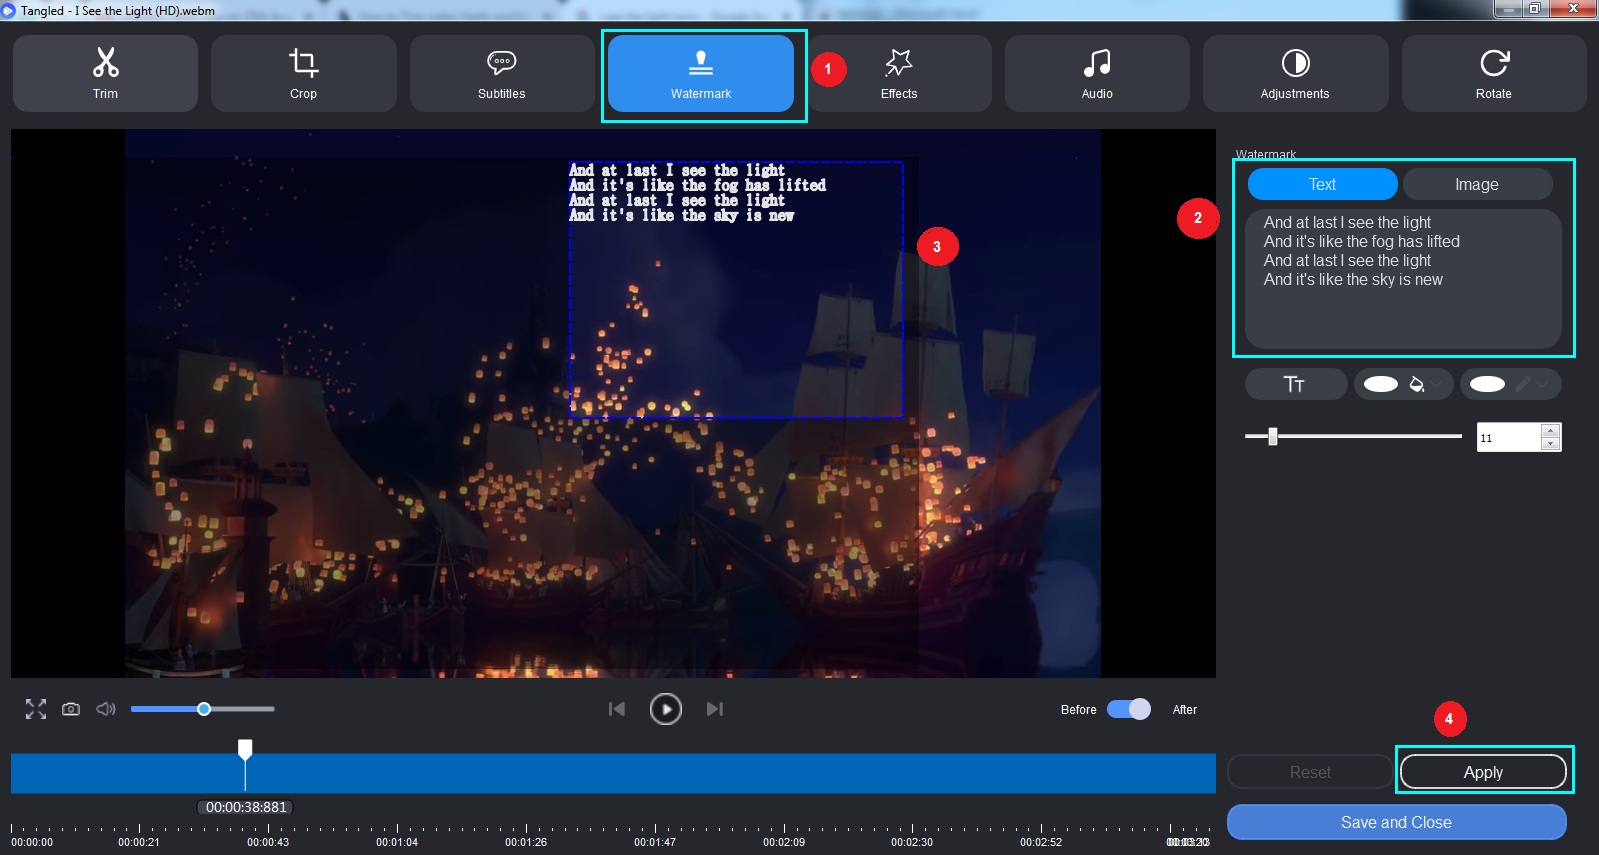Expand the outline color dropdown arrow
The height and width of the screenshot is (855, 1599).
[1543, 384]
